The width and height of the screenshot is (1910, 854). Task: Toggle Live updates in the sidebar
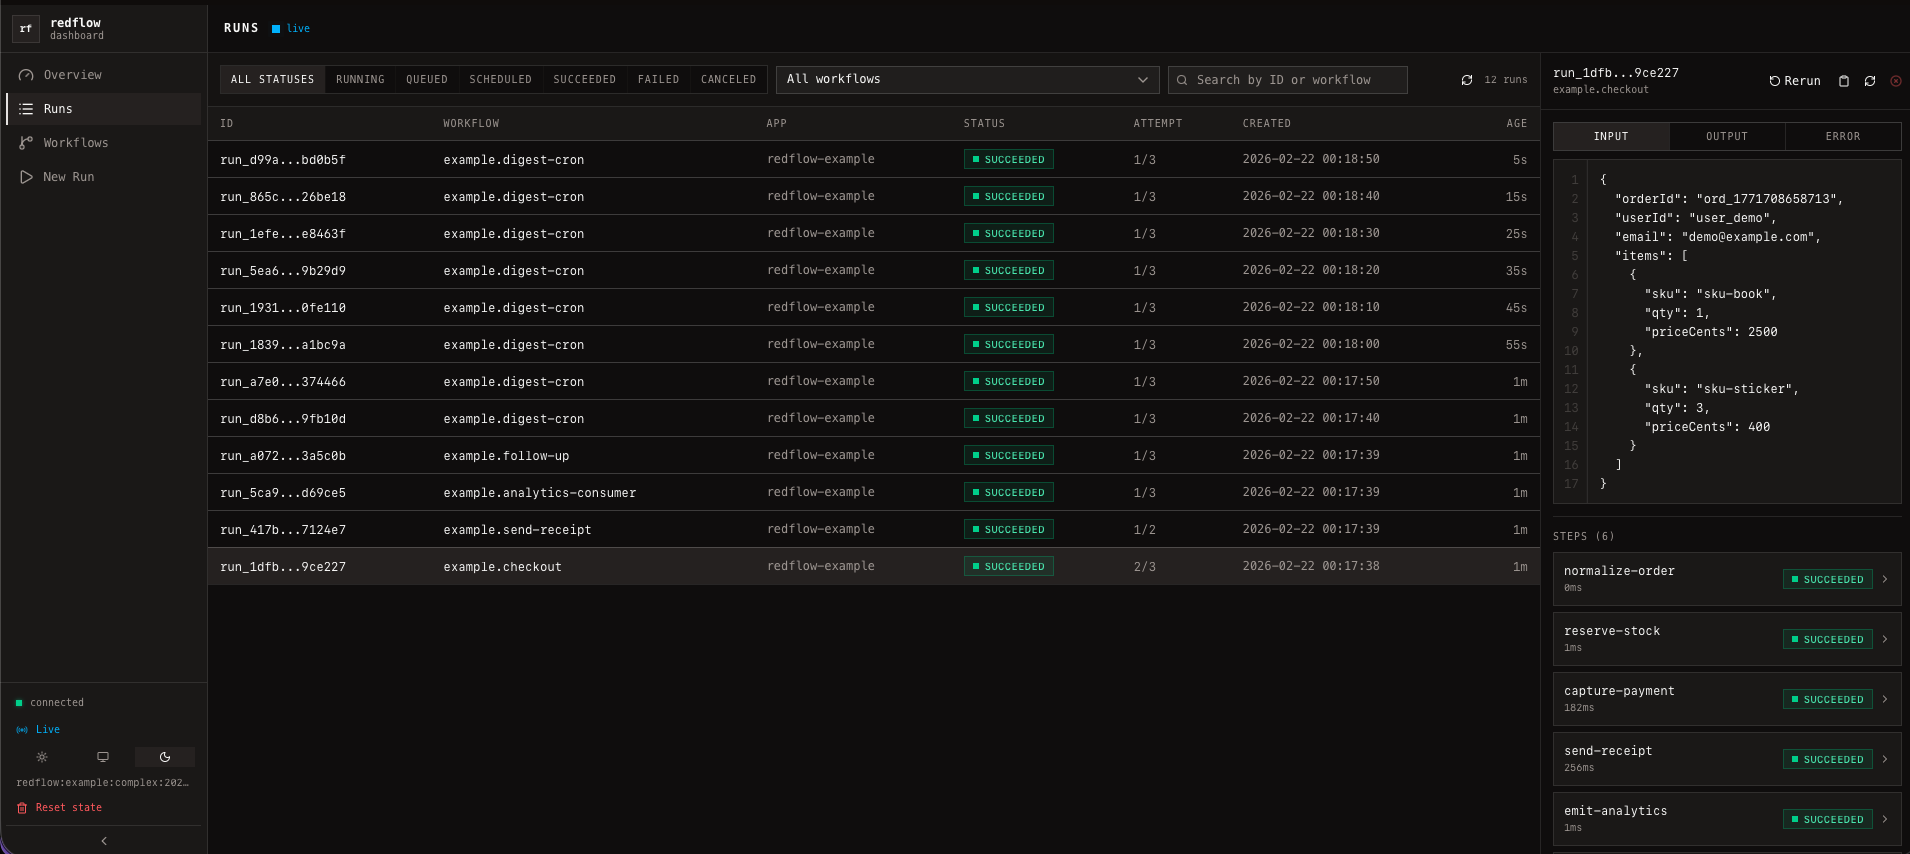coord(39,730)
